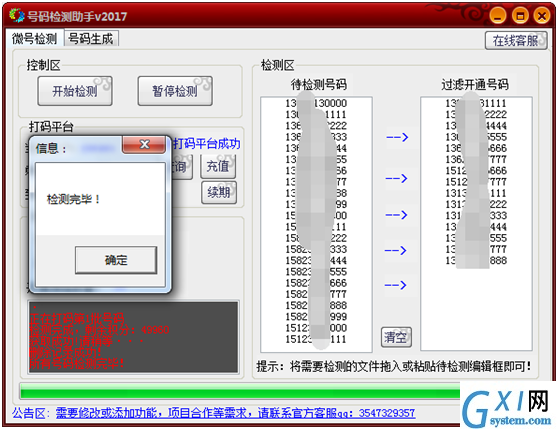Click inside the 待检测号码 list box

[316, 224]
